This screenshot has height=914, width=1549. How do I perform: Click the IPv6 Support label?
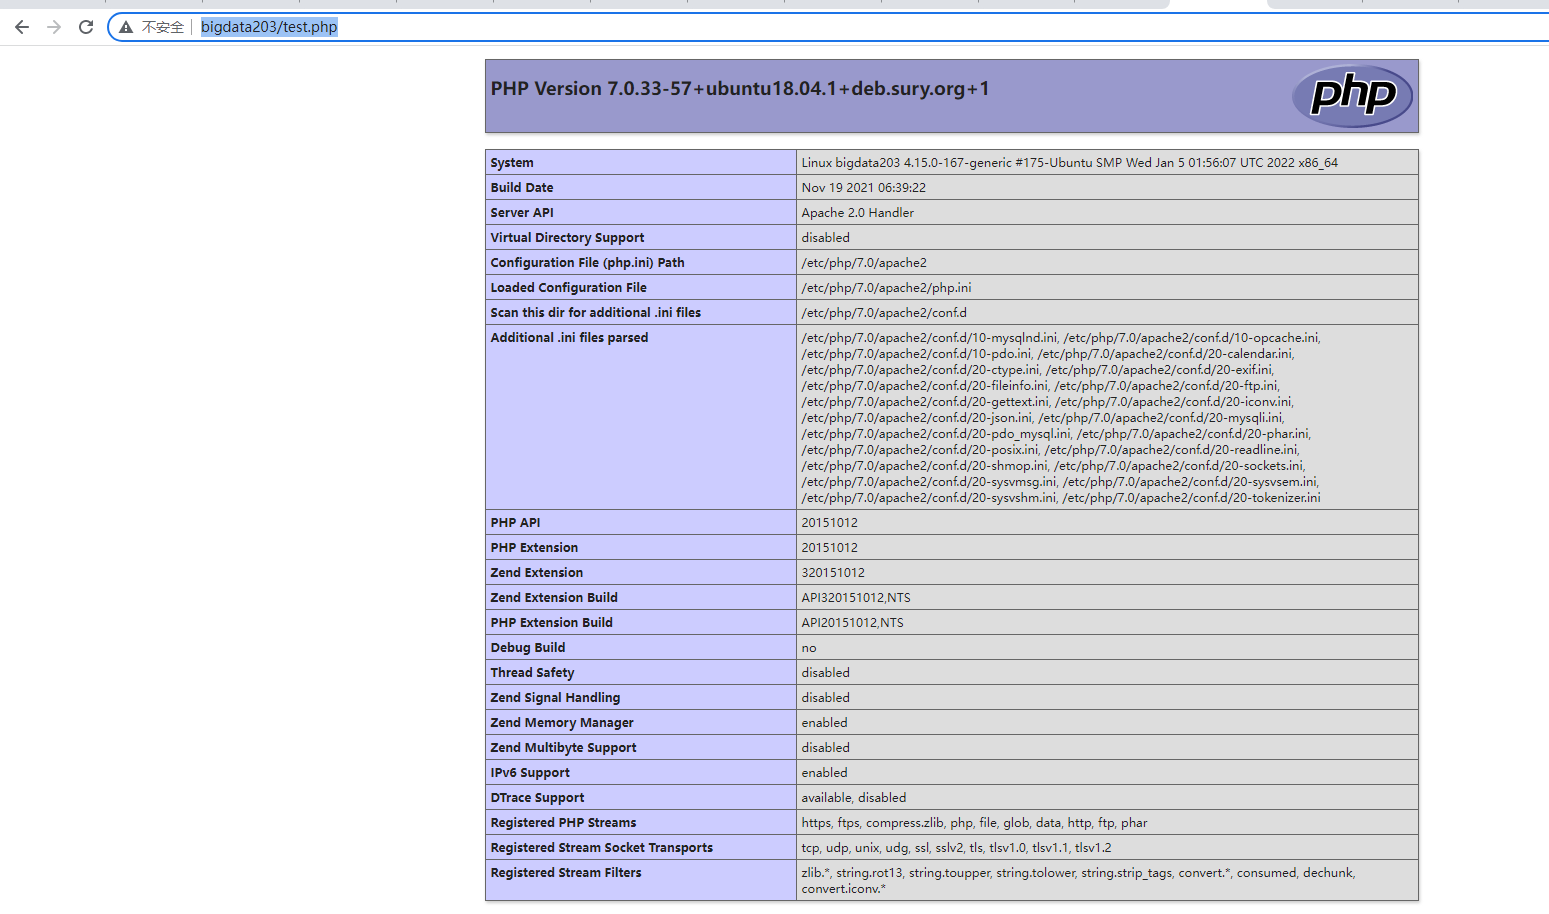tap(530, 772)
